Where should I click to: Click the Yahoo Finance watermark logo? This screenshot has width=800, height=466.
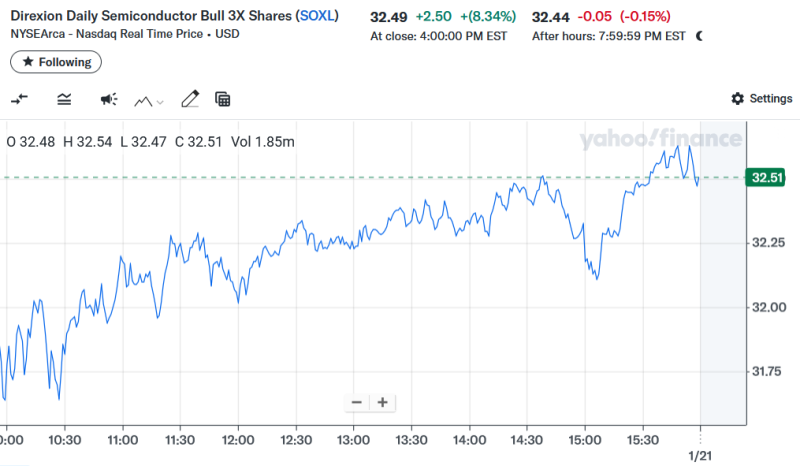pyautogui.click(x=661, y=138)
